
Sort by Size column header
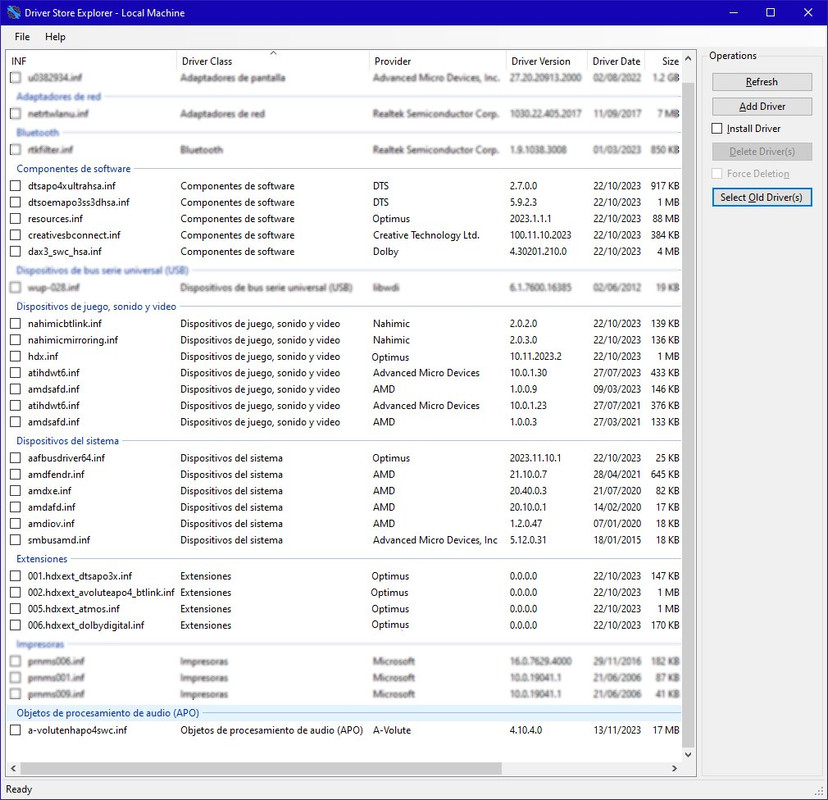[x=663, y=61]
